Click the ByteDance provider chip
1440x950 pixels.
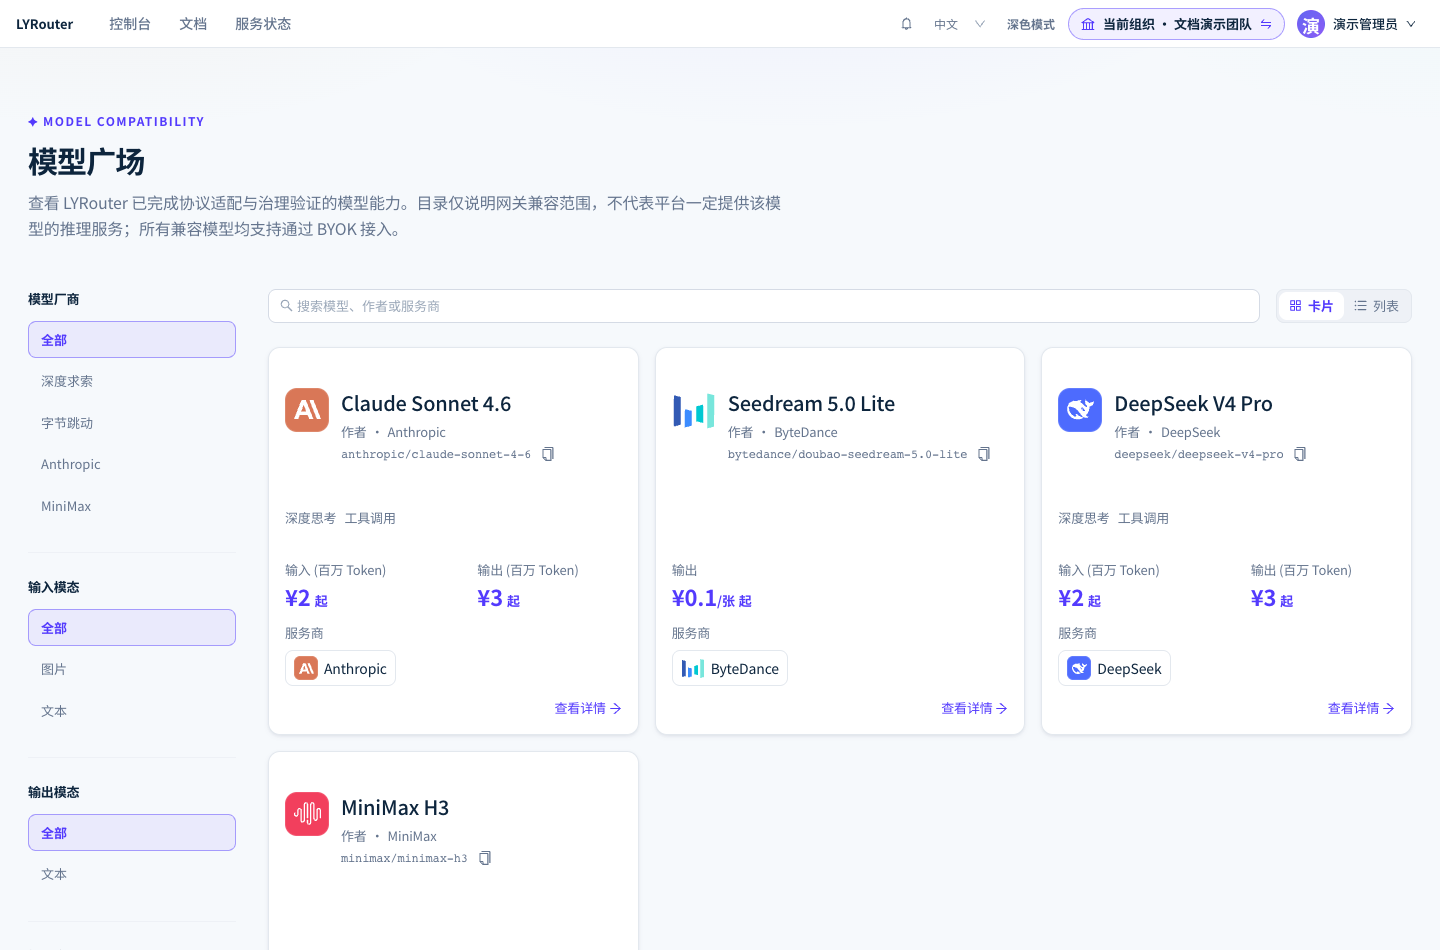coord(730,669)
